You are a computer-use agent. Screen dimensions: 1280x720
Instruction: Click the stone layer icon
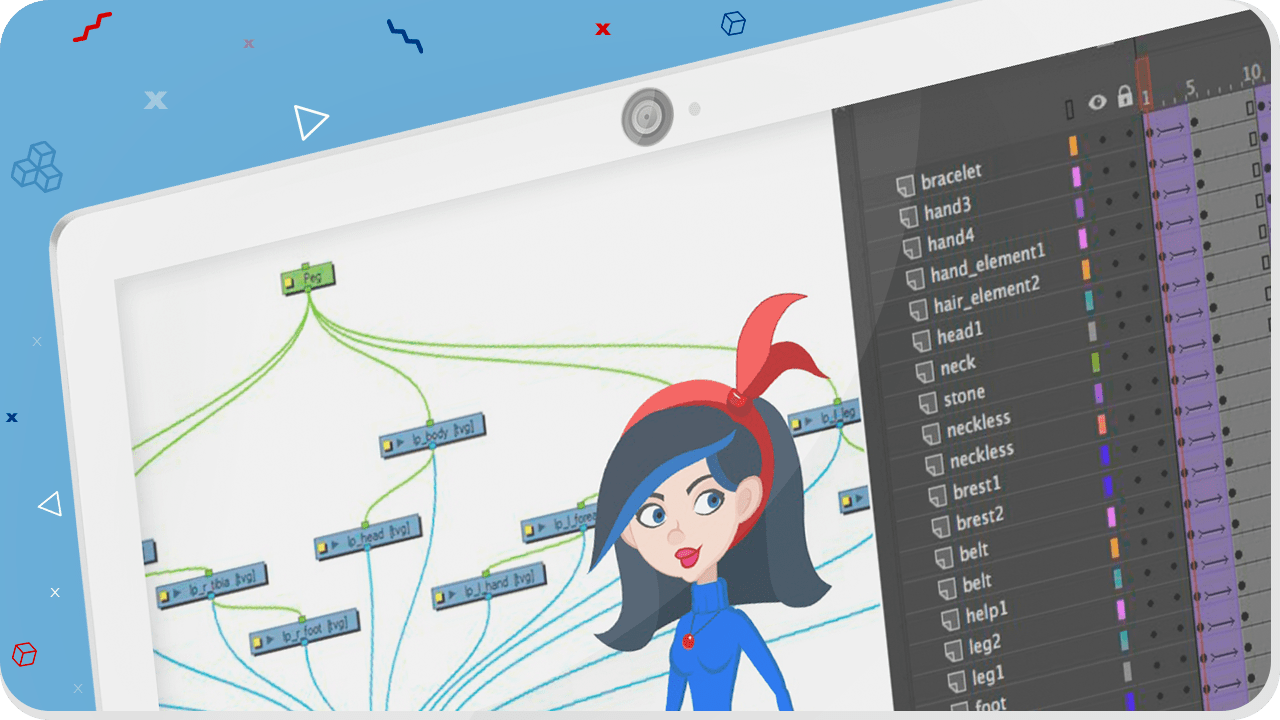[x=928, y=403]
